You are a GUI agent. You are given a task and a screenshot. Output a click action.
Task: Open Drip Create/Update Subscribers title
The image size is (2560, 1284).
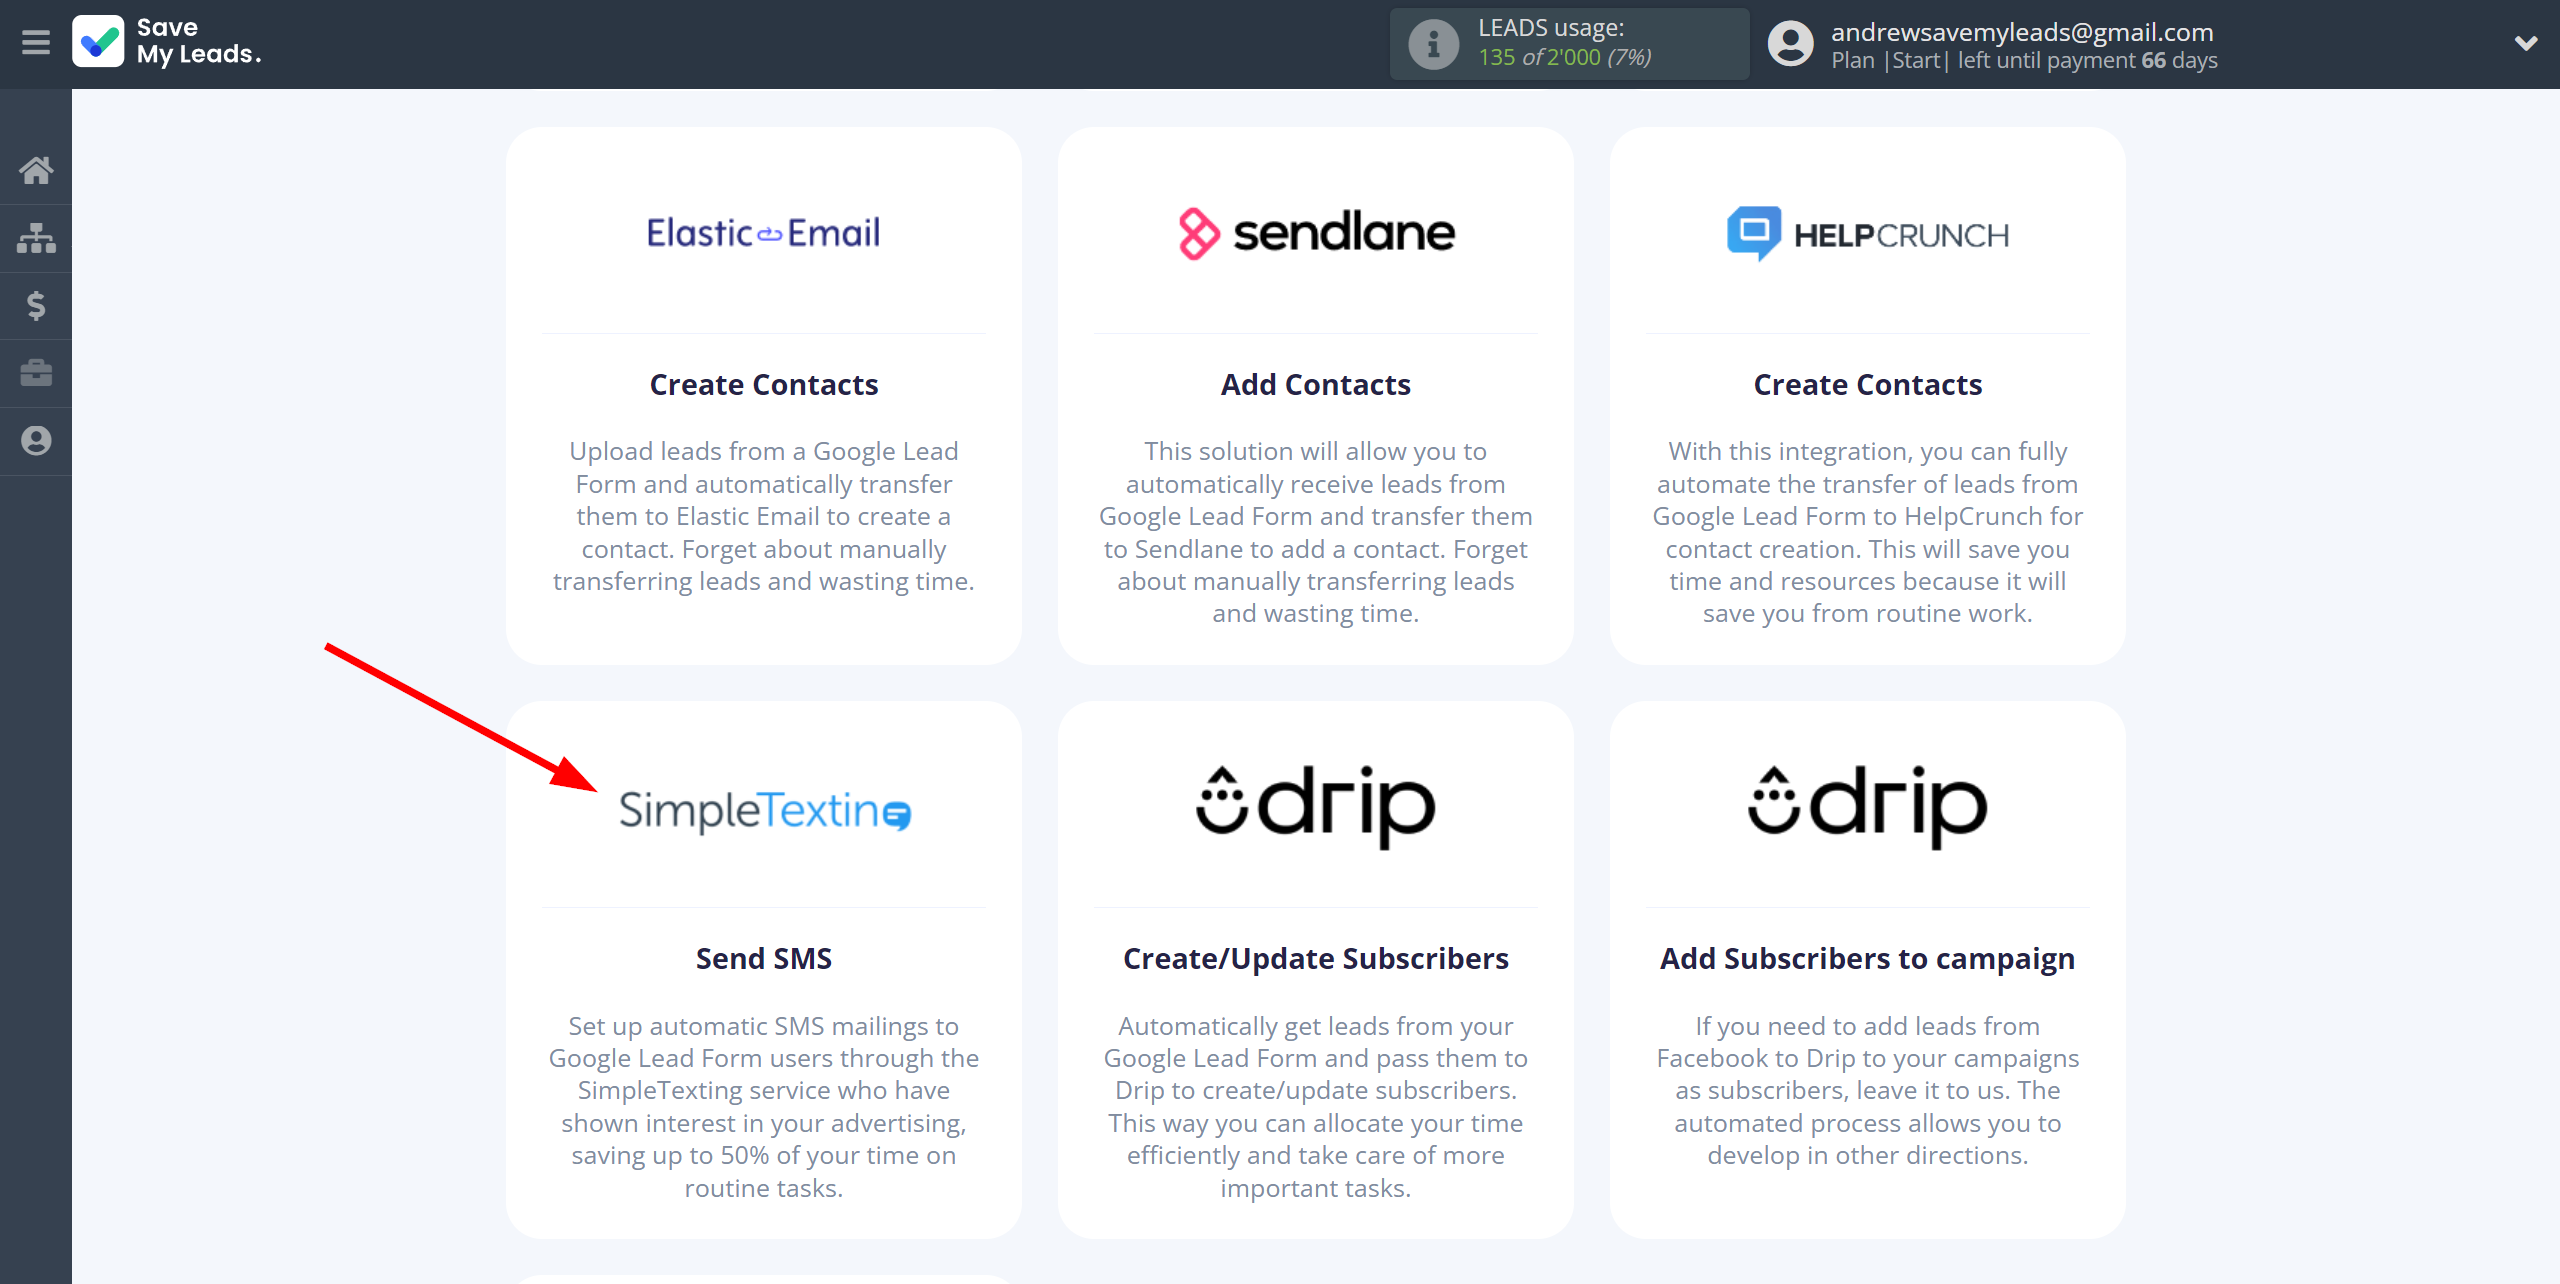(x=1315, y=958)
